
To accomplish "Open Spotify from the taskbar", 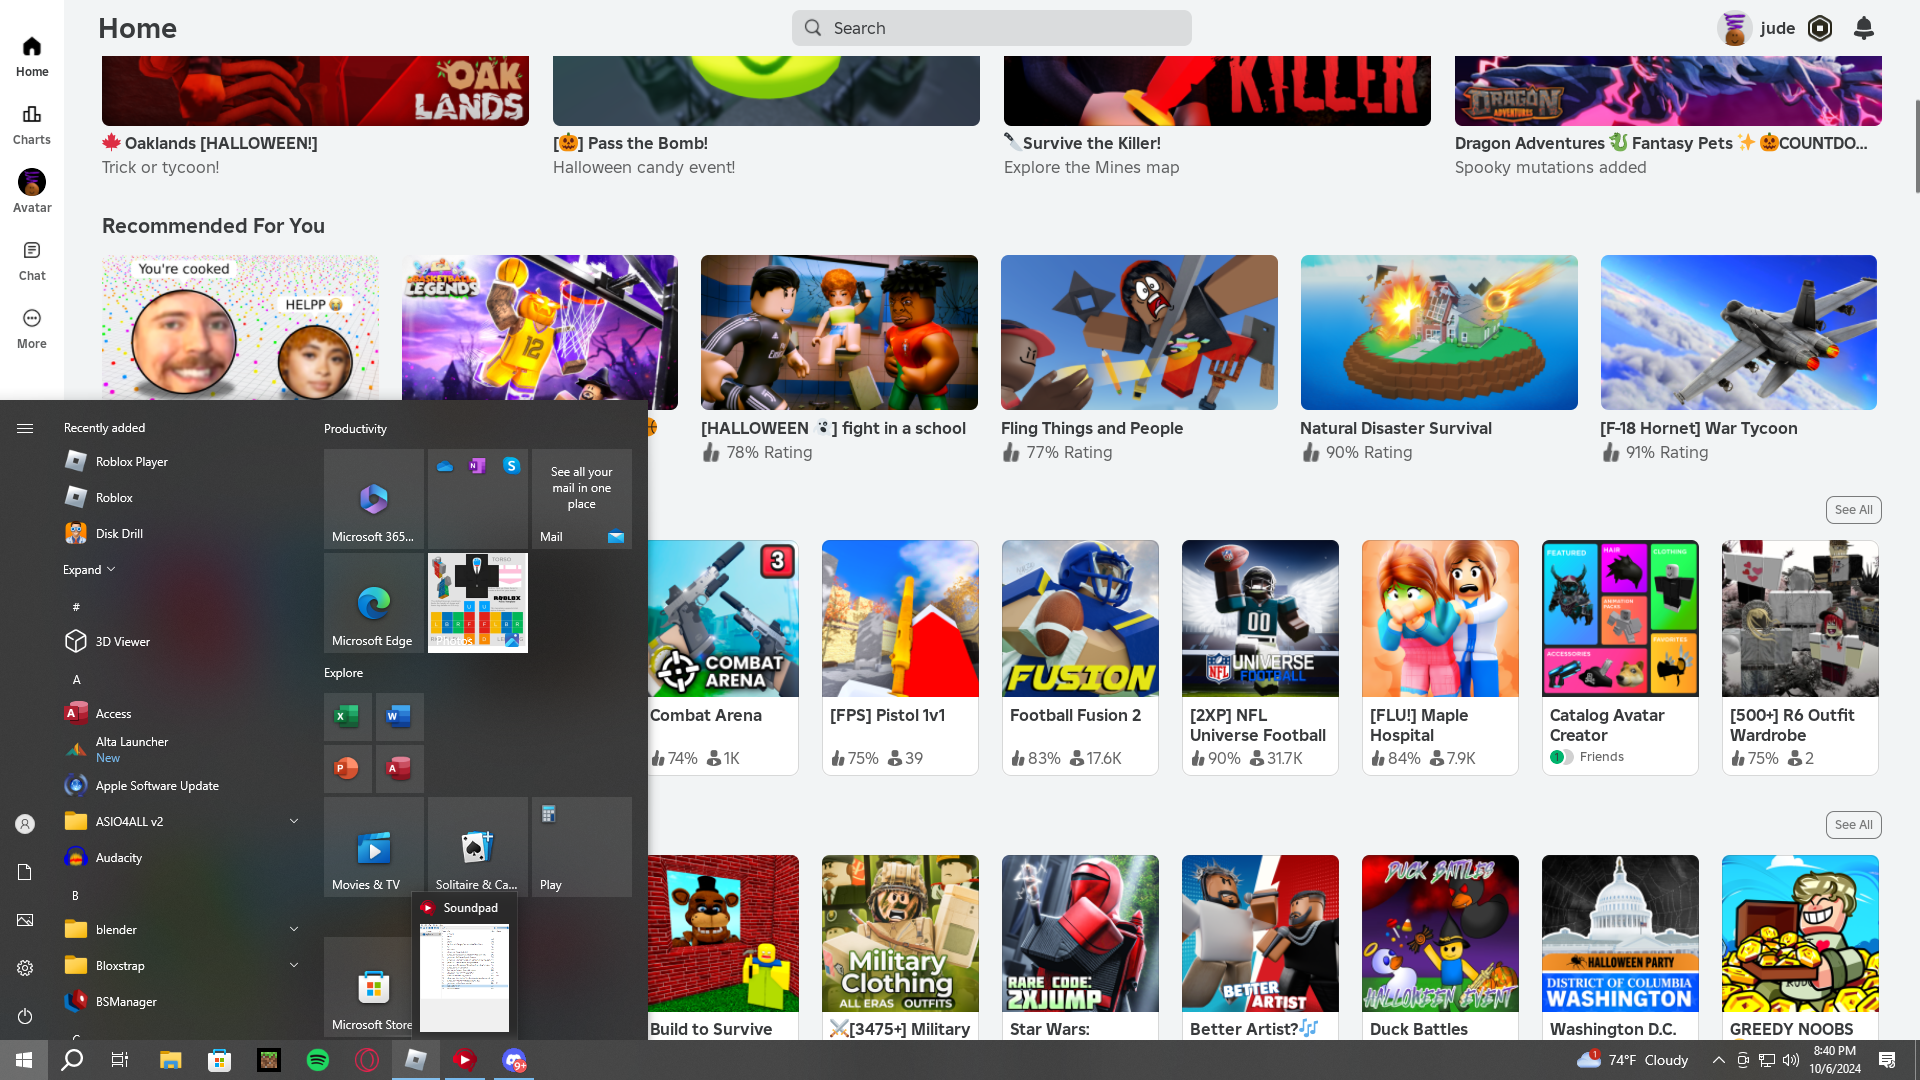I will tap(318, 1060).
